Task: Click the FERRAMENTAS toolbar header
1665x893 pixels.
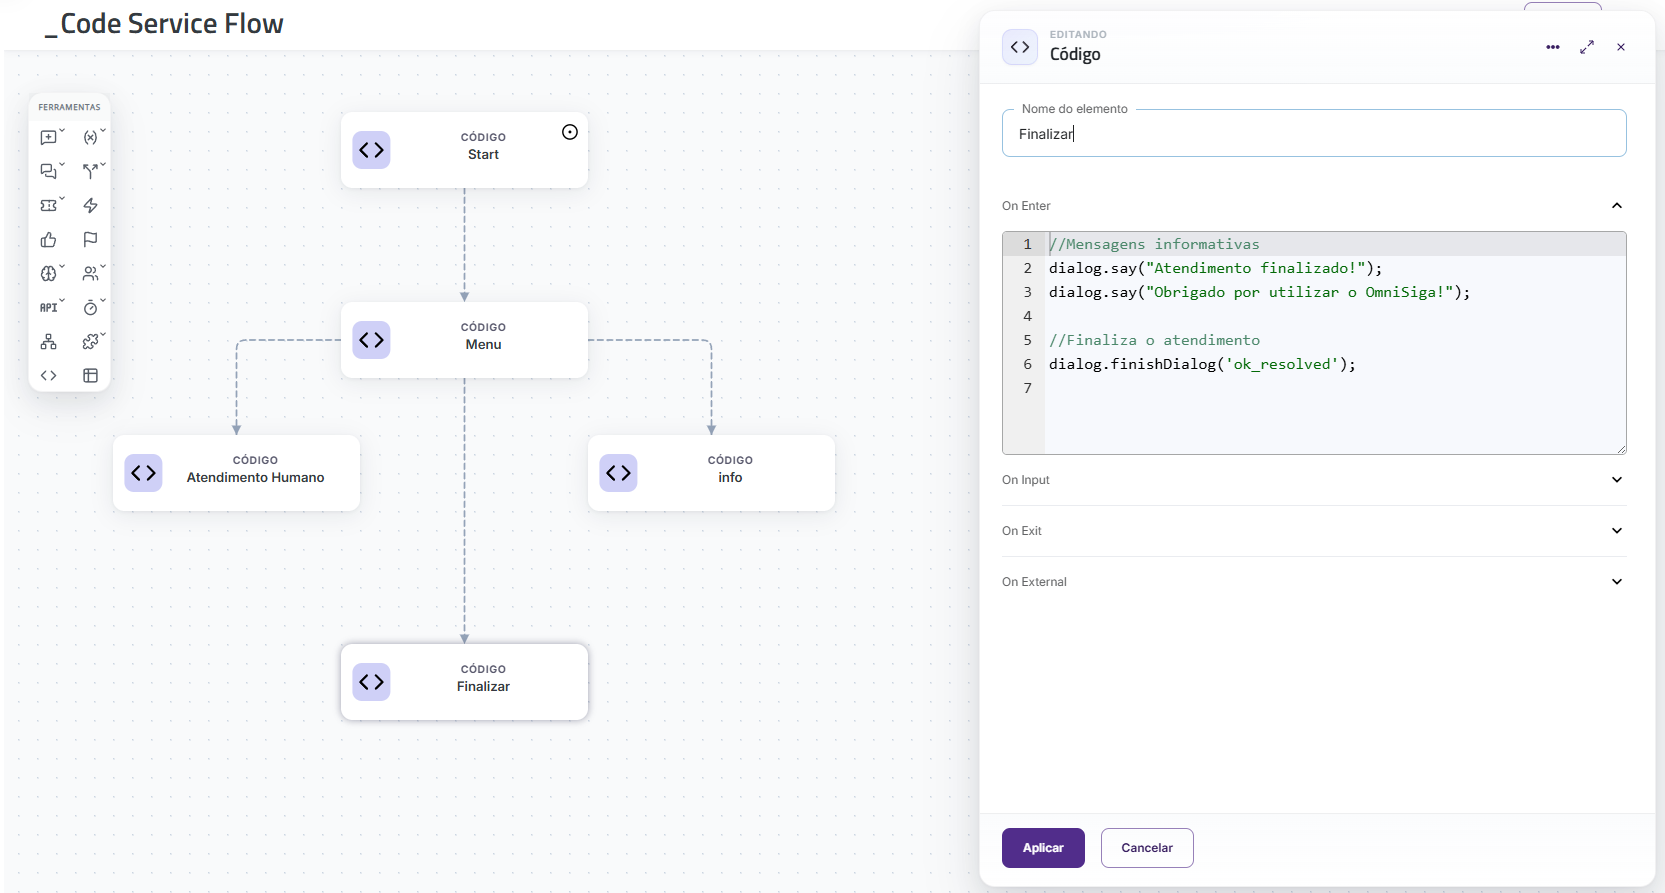Action: tap(69, 107)
